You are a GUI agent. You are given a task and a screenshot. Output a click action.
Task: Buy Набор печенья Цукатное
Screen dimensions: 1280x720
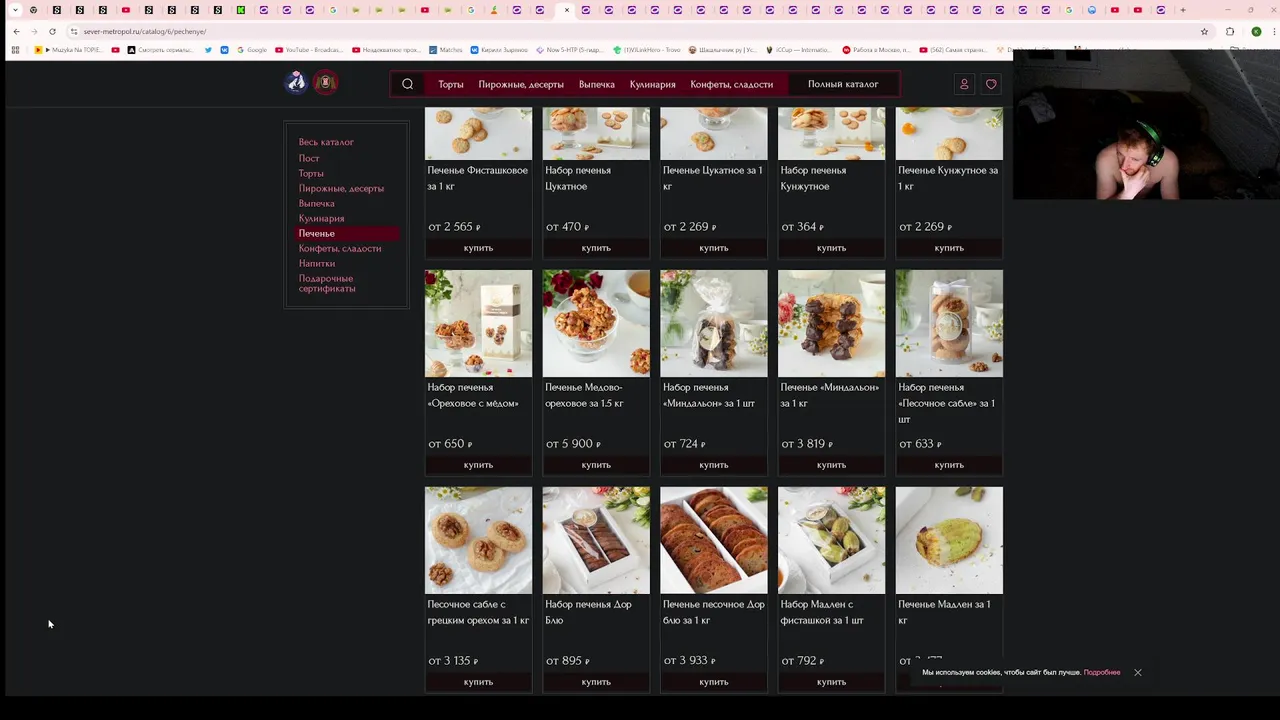pos(596,248)
